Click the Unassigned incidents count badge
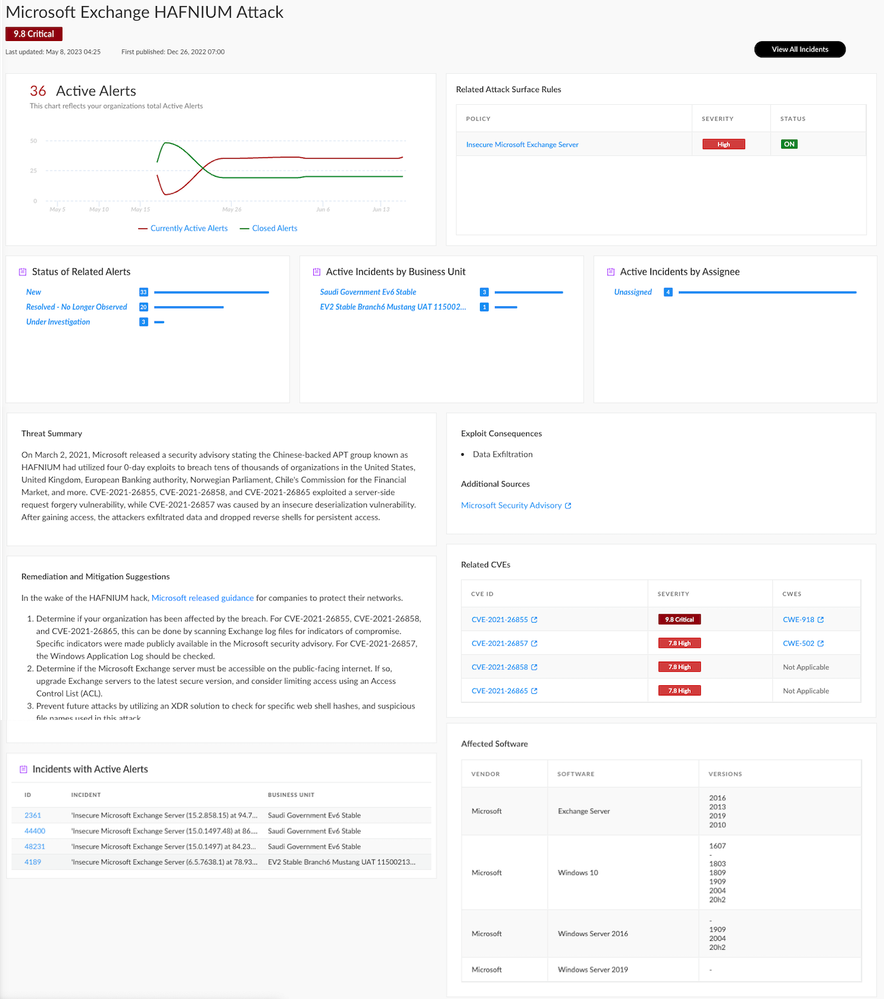This screenshot has width=884, height=999. pyautogui.click(x=668, y=292)
